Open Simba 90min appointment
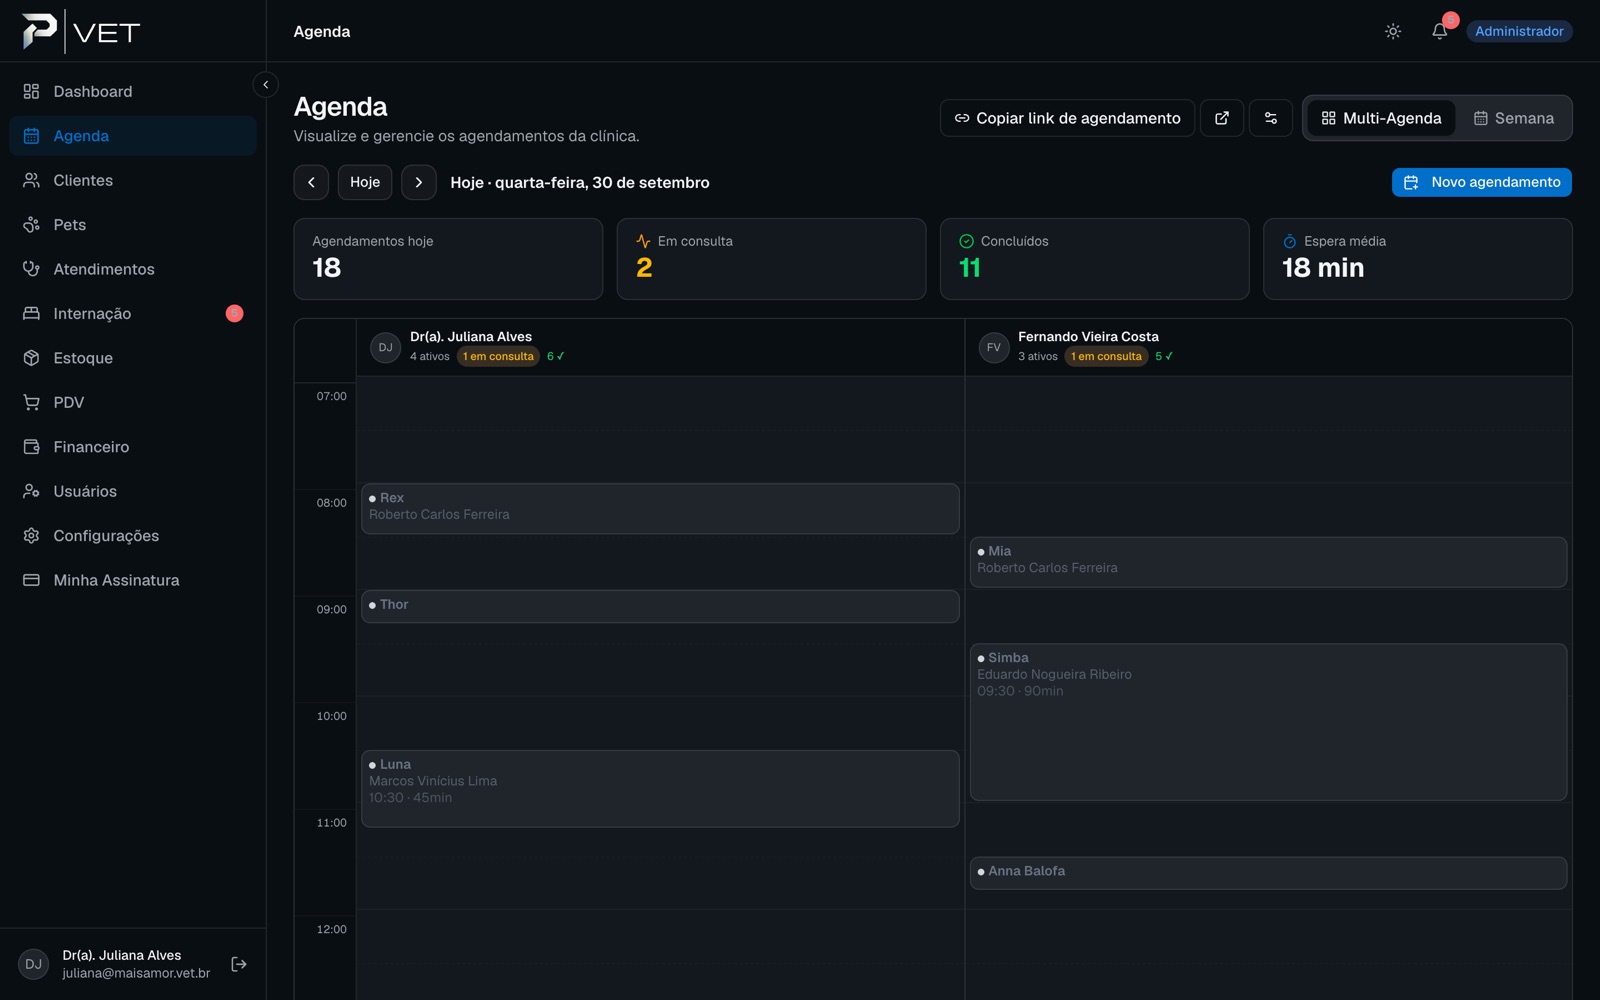The height and width of the screenshot is (1000, 1600). (1268, 722)
